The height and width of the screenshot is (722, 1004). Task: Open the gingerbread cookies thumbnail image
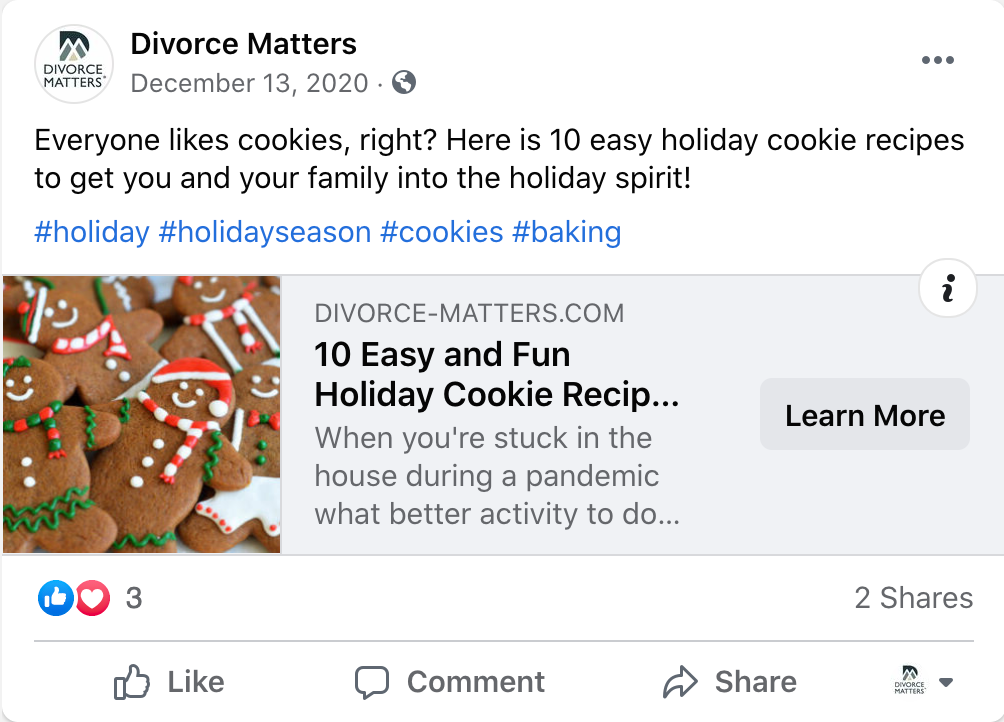tap(142, 415)
